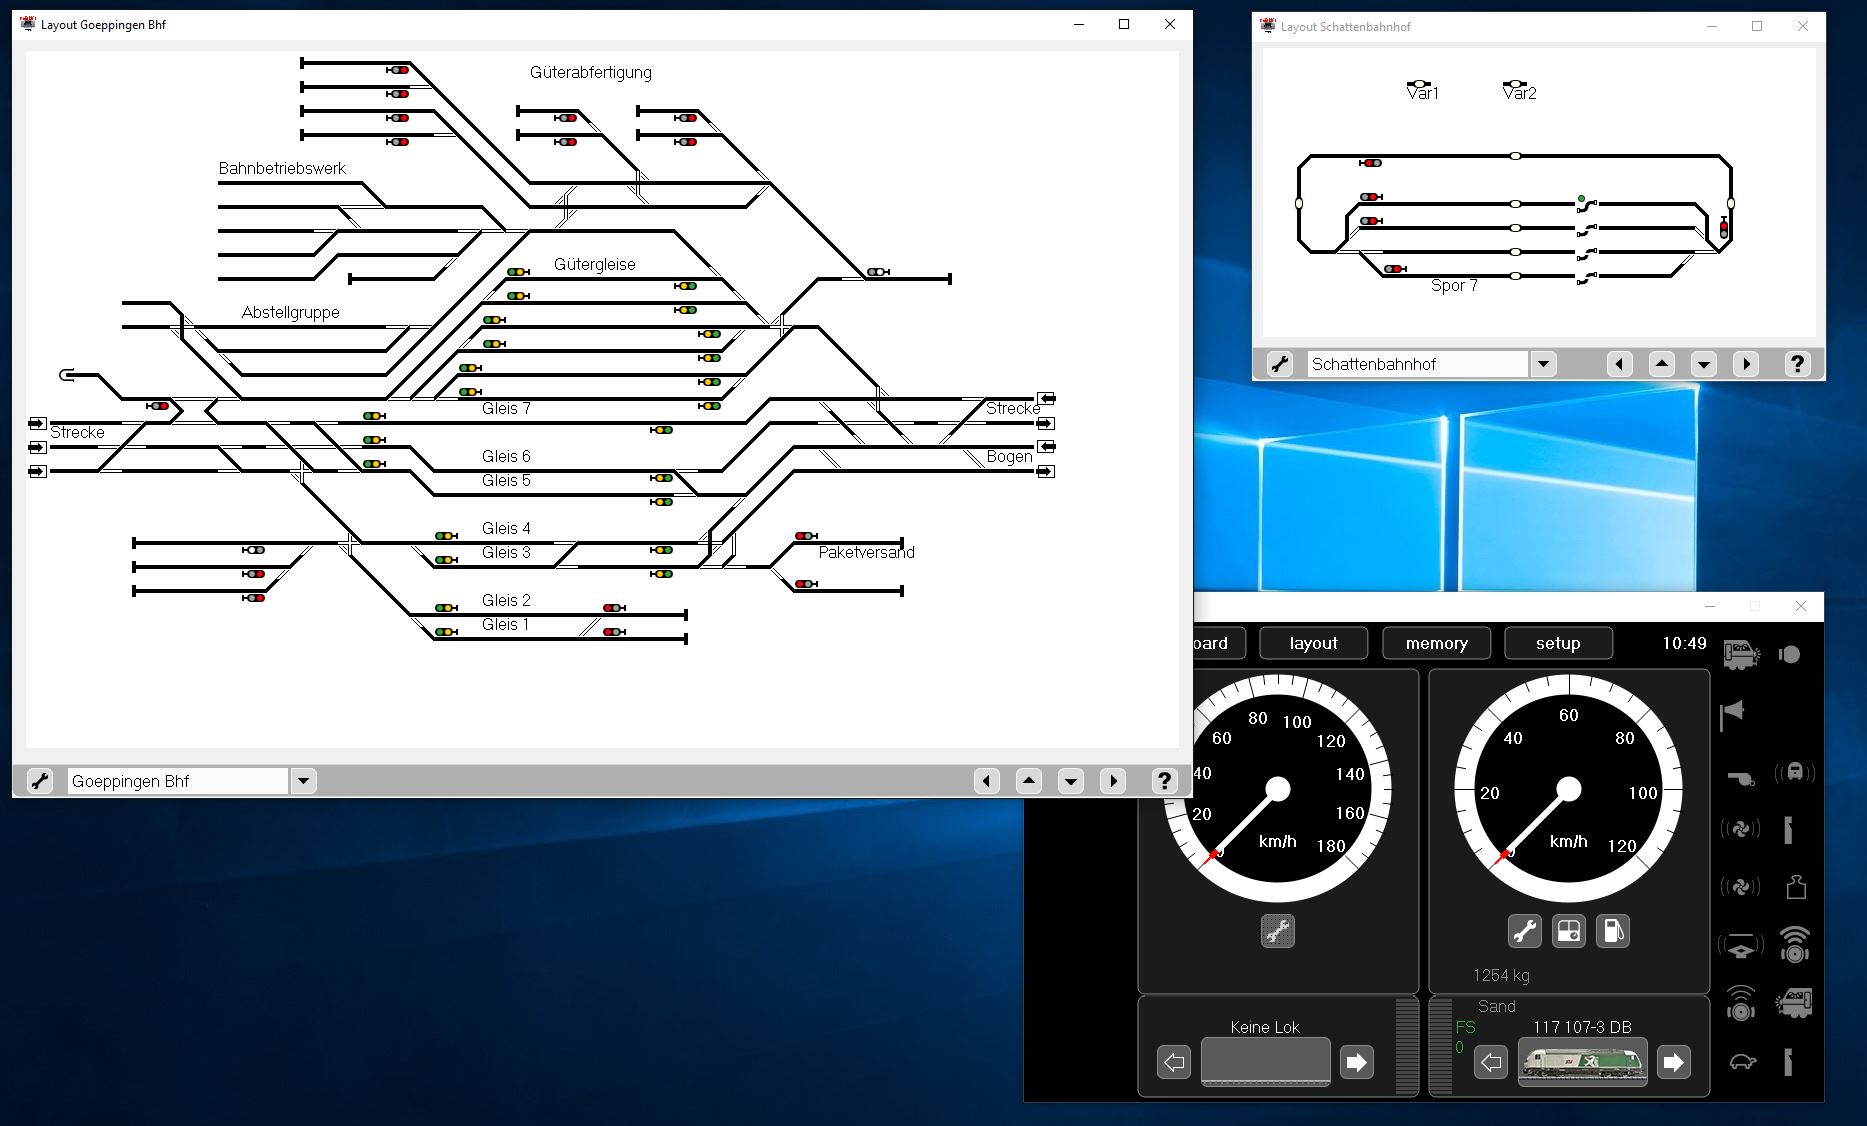
Task: Toggle the Var2 indicator in Schattenbahnhof
Action: [1515, 84]
